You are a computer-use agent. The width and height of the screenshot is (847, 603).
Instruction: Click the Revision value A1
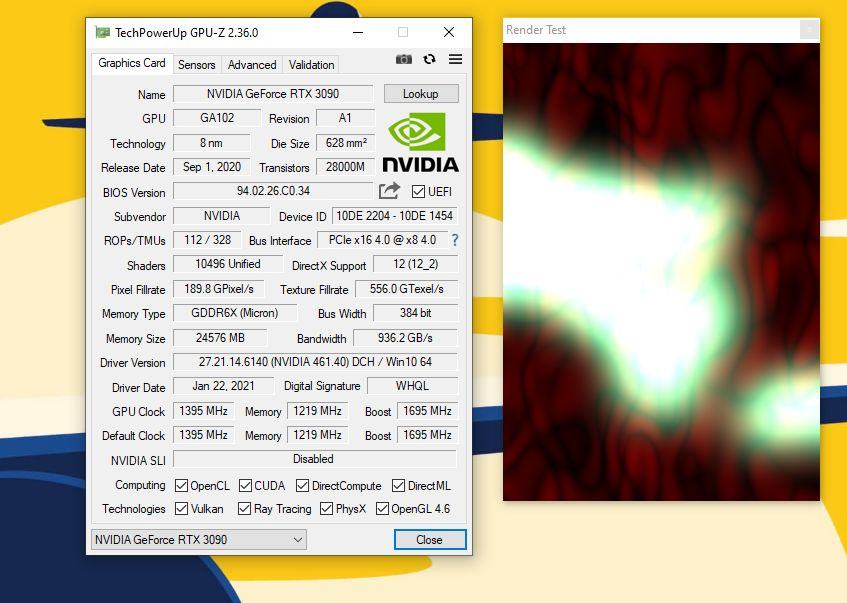(x=345, y=118)
